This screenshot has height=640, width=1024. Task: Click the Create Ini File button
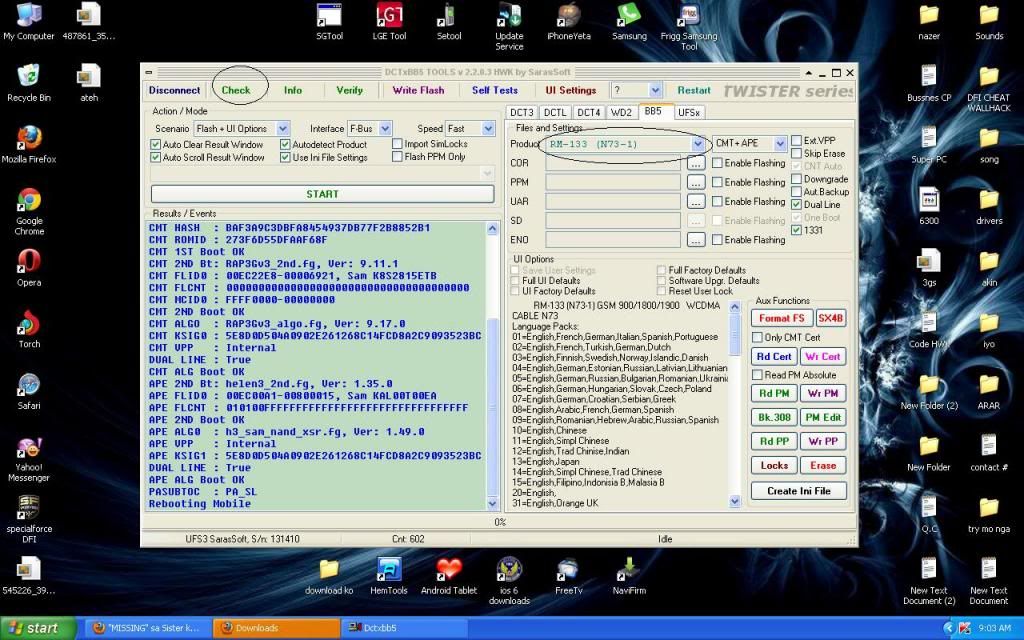point(798,491)
